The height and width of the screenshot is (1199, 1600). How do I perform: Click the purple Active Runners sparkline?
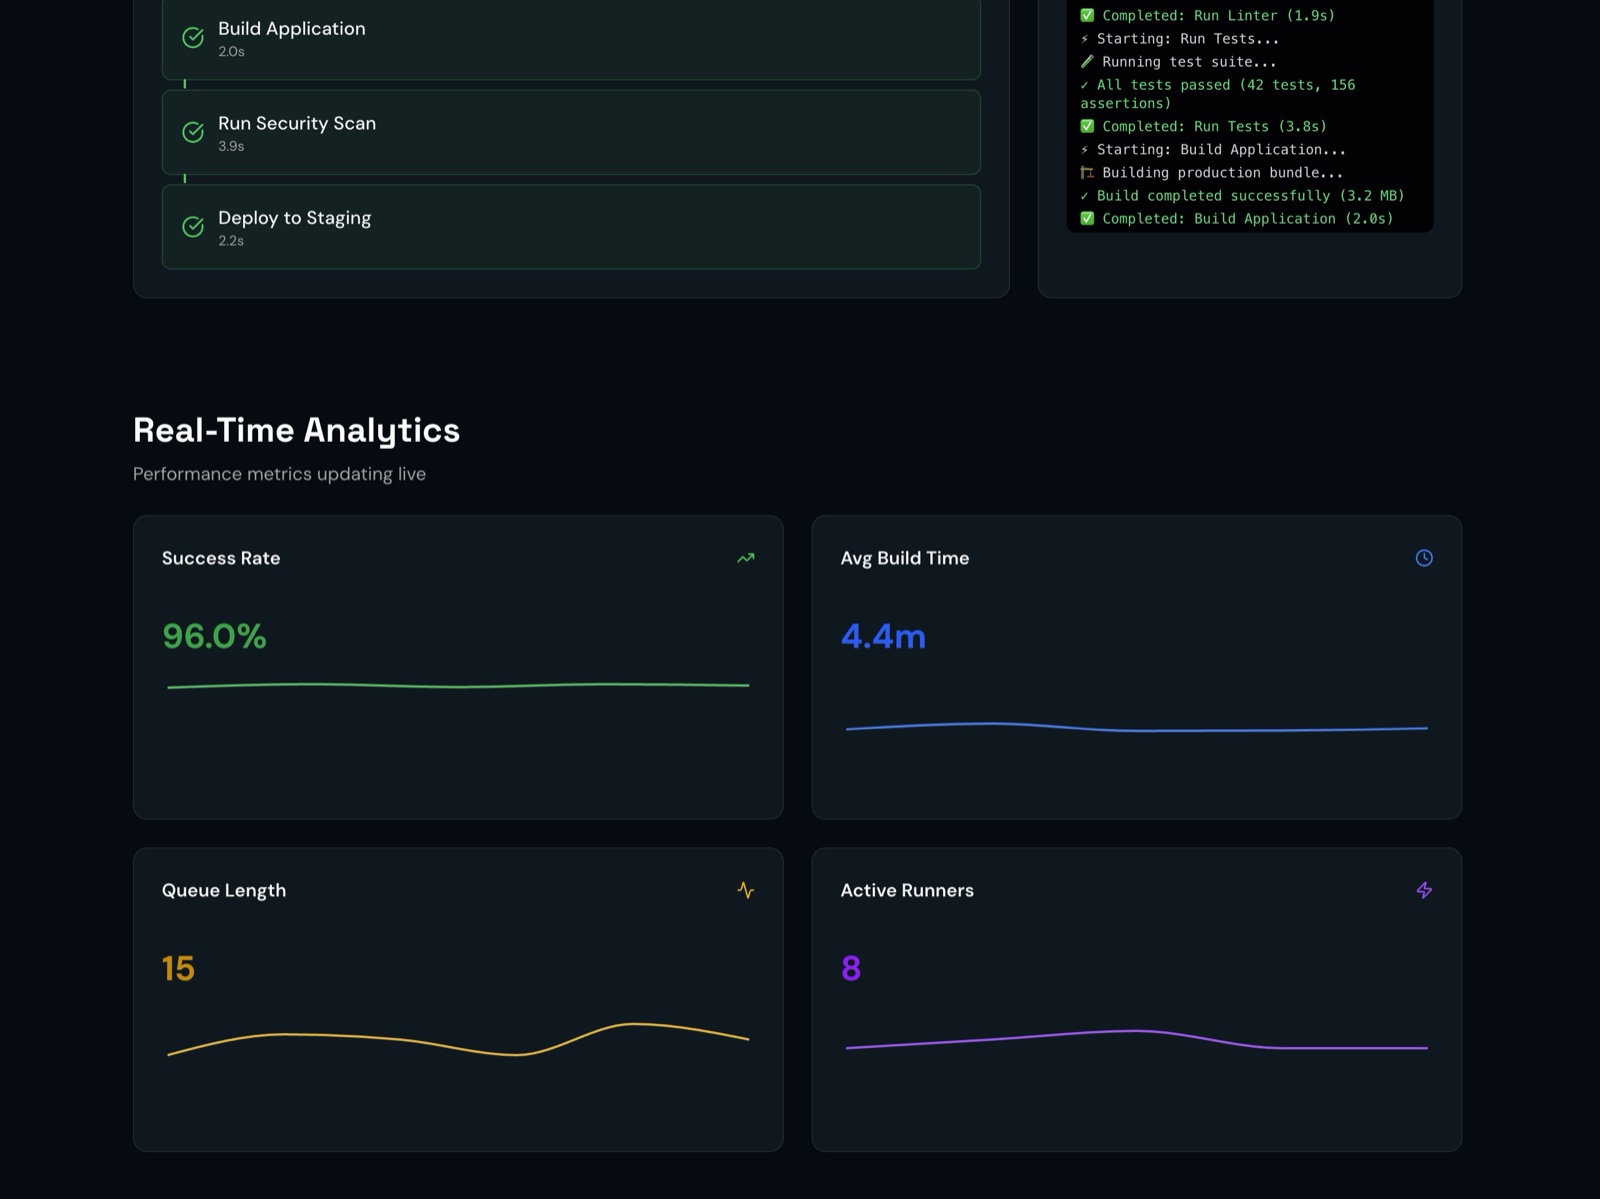[x=1137, y=1040]
